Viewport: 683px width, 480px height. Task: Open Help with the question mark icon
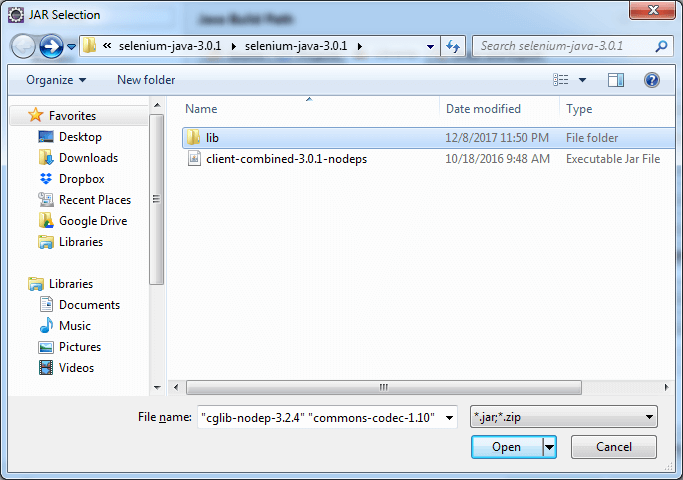[652, 80]
